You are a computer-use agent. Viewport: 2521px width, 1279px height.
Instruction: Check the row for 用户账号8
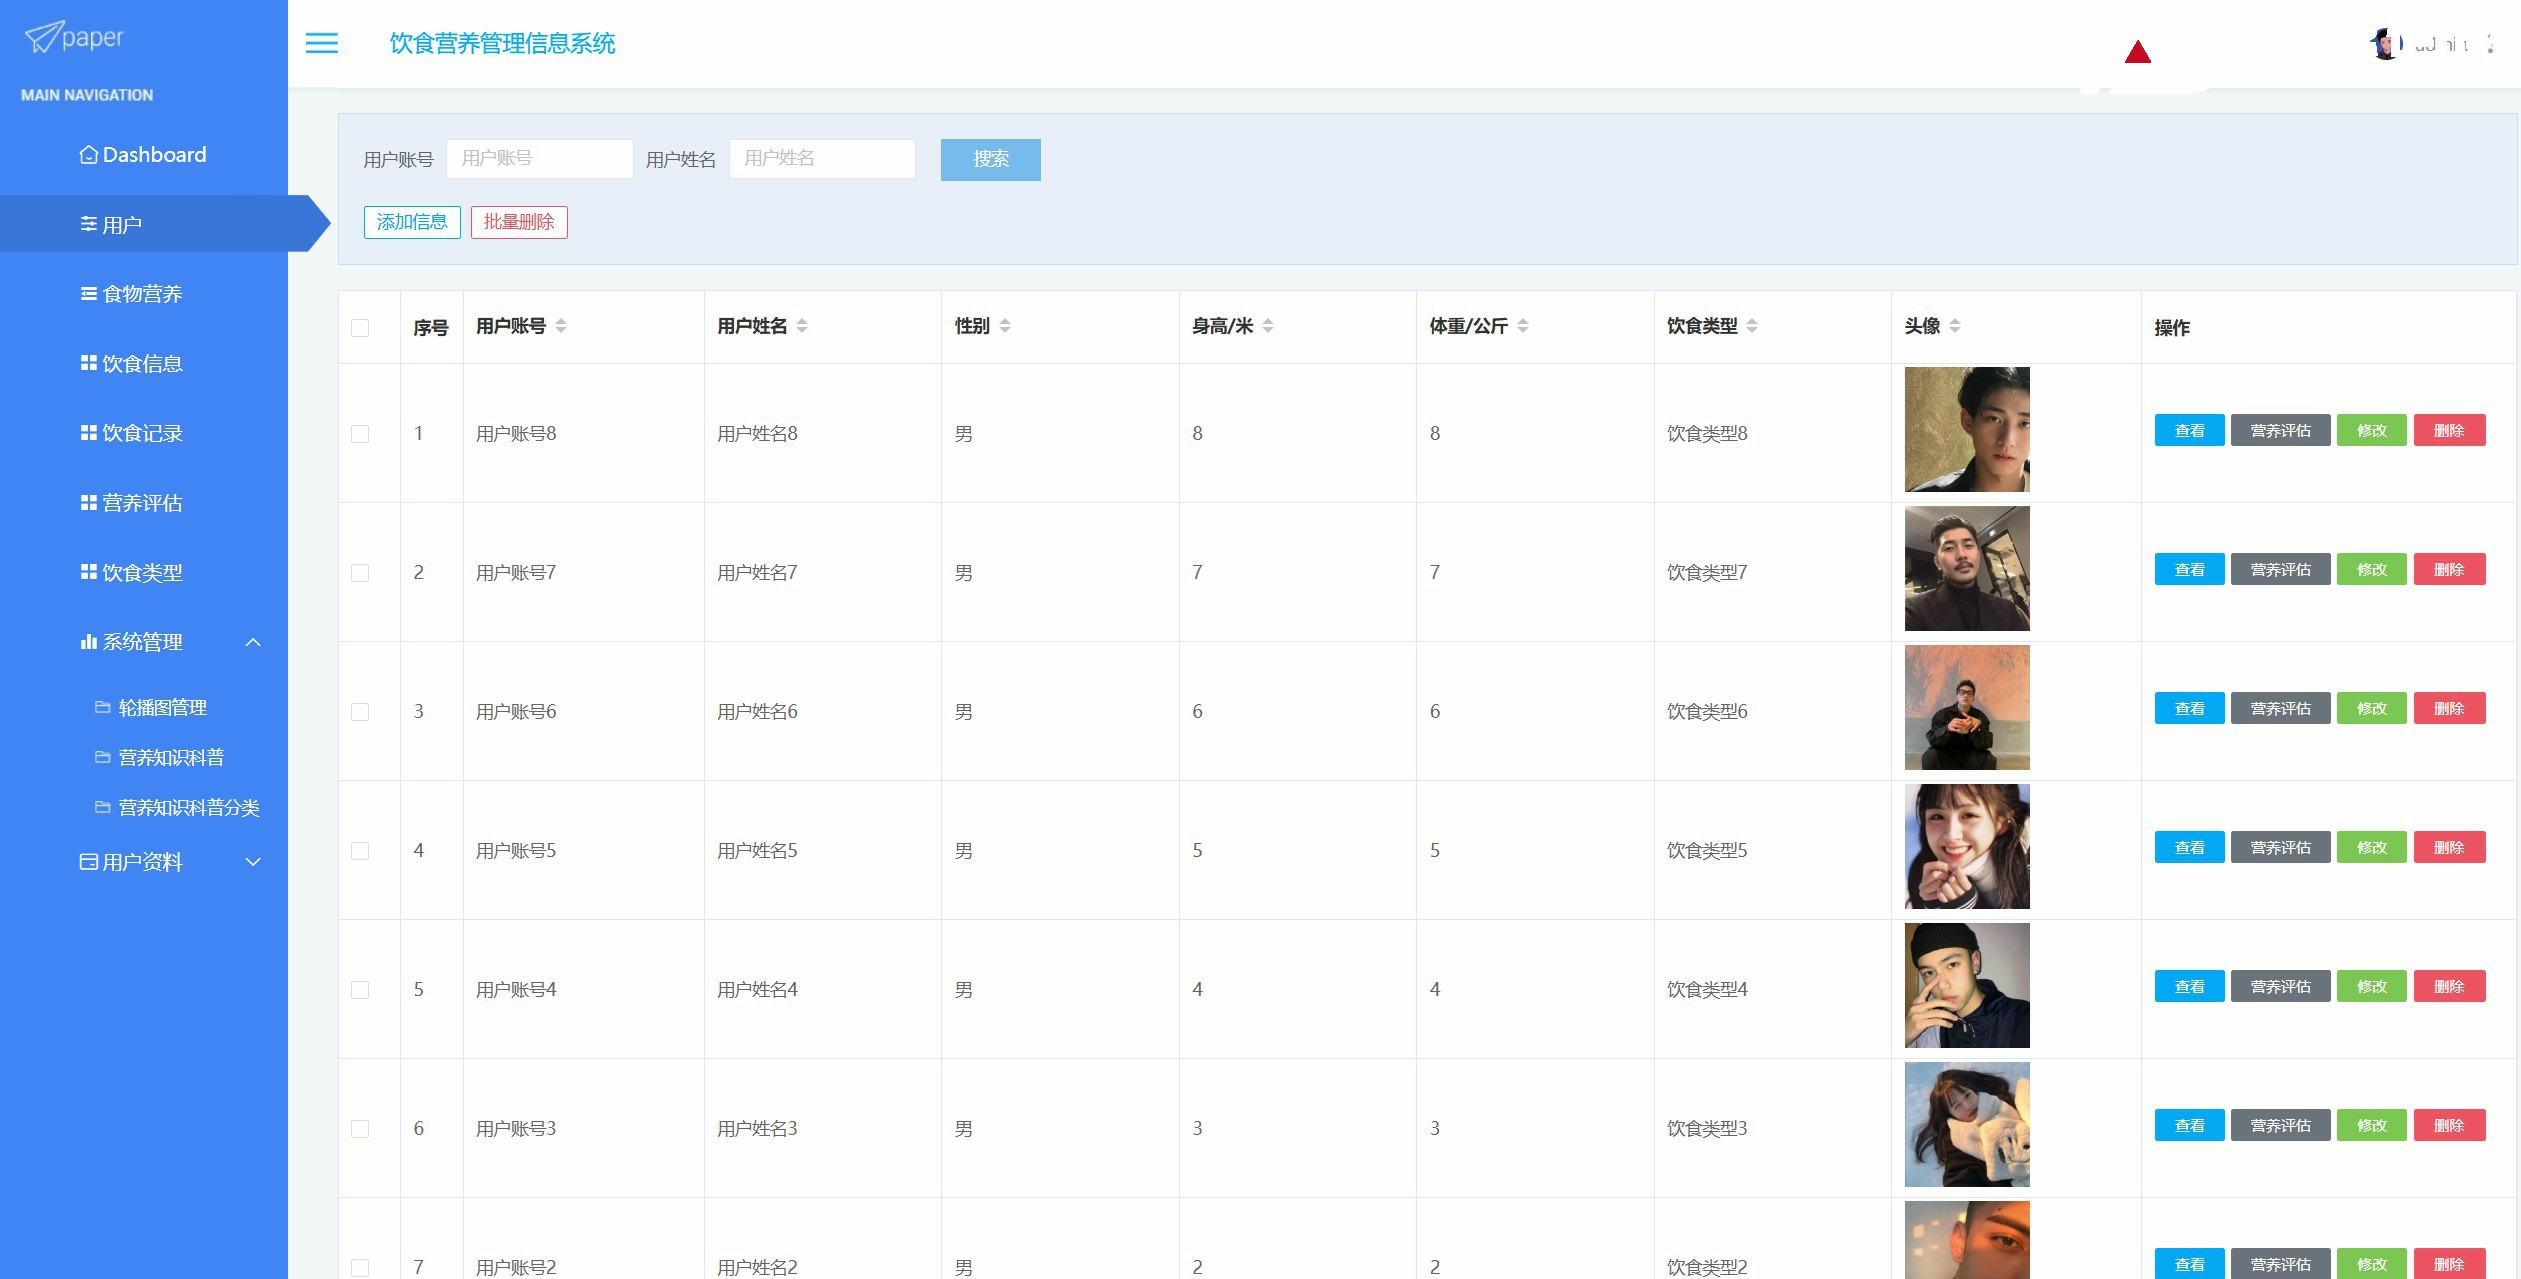click(360, 434)
